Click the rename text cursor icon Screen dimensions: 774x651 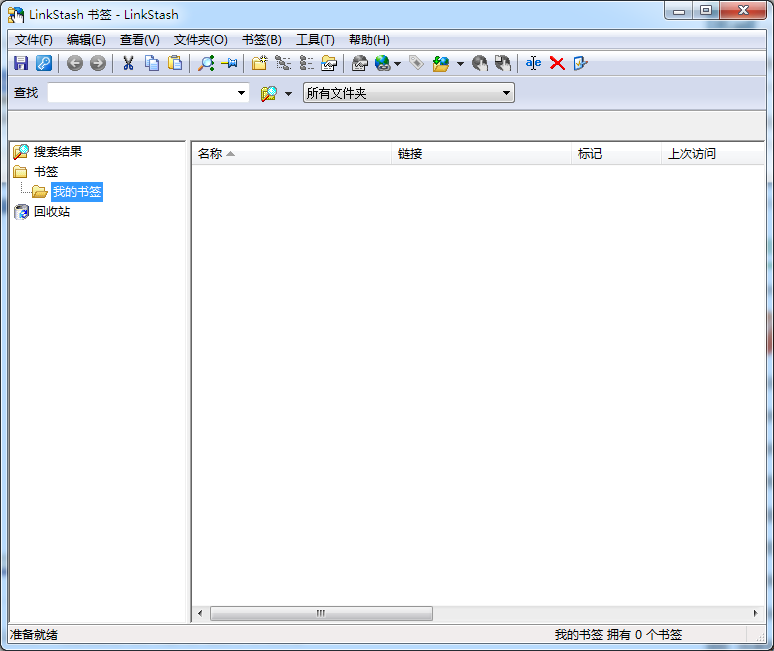pyautogui.click(x=533, y=63)
